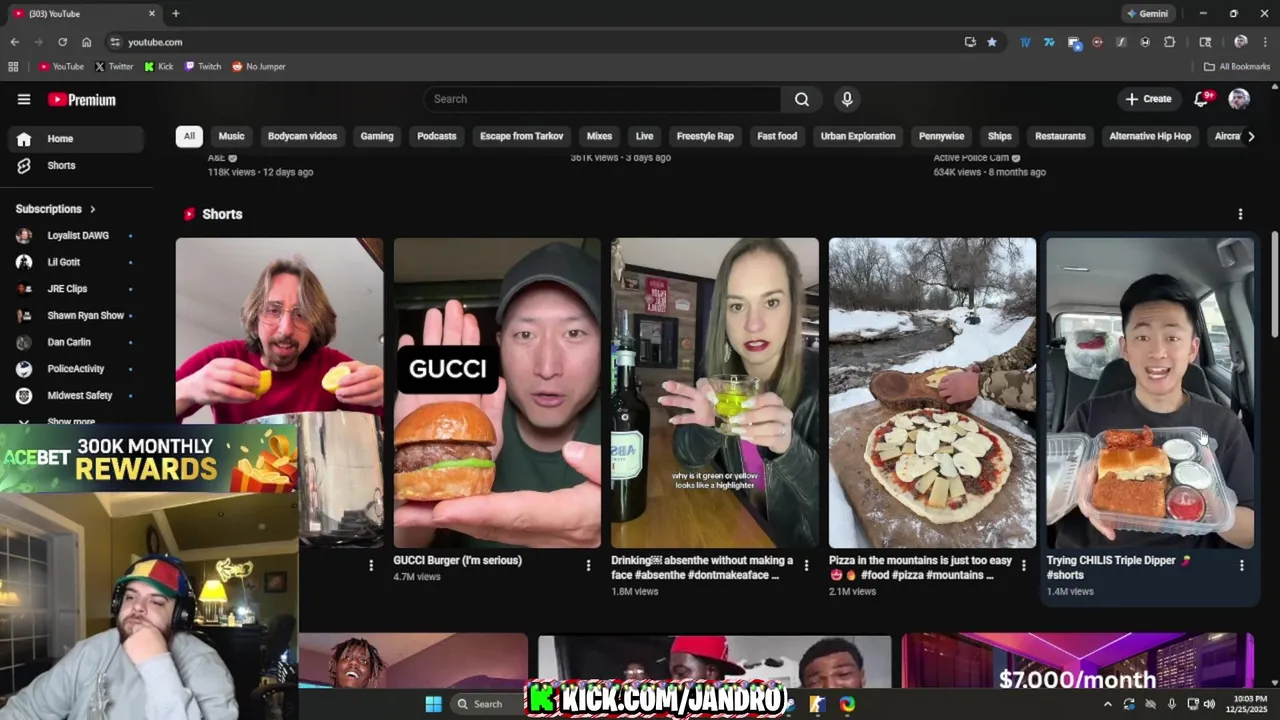This screenshot has height=720, width=1280.
Task: Open the Gemini button in Chrome
Action: click(1147, 14)
